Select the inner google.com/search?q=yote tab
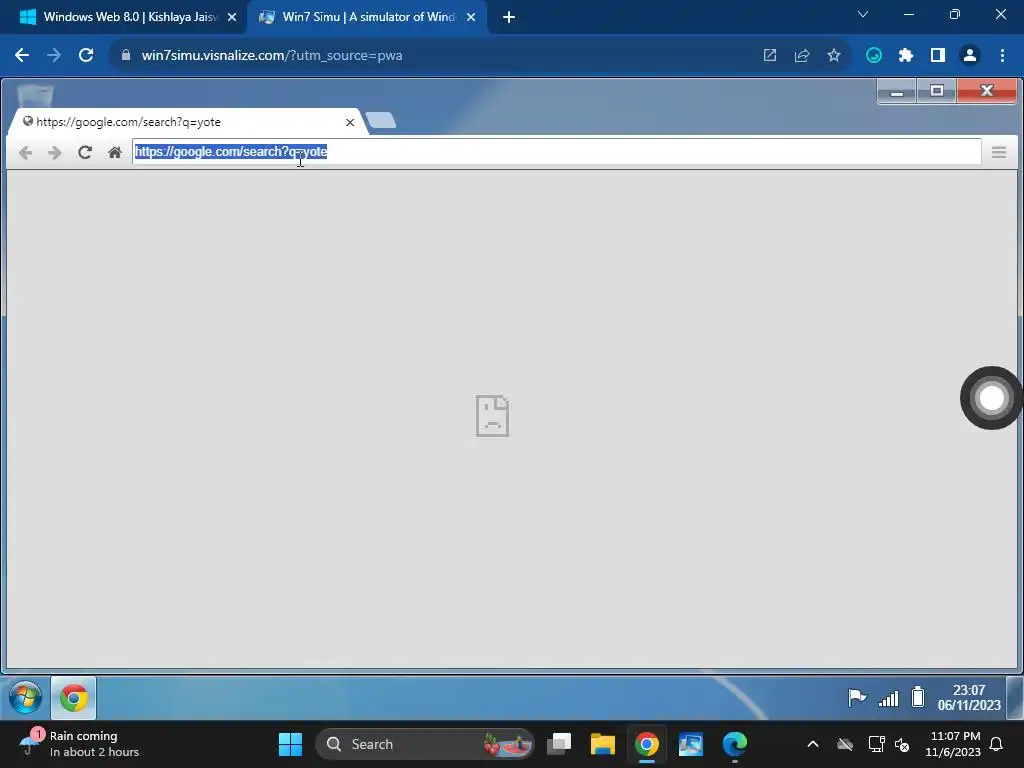Viewport: 1024px width, 768px height. point(186,122)
